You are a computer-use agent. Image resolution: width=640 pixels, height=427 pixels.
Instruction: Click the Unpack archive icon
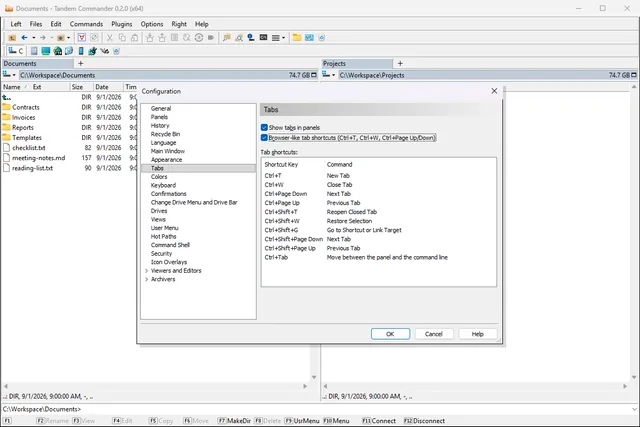(162, 38)
